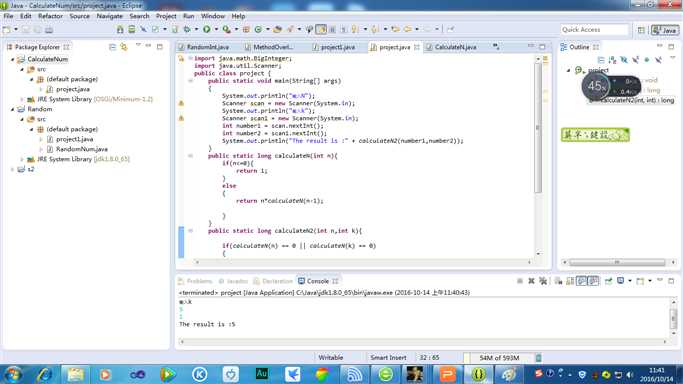Open the Run button dropdown arrow
683x384 pixels.
216,30
